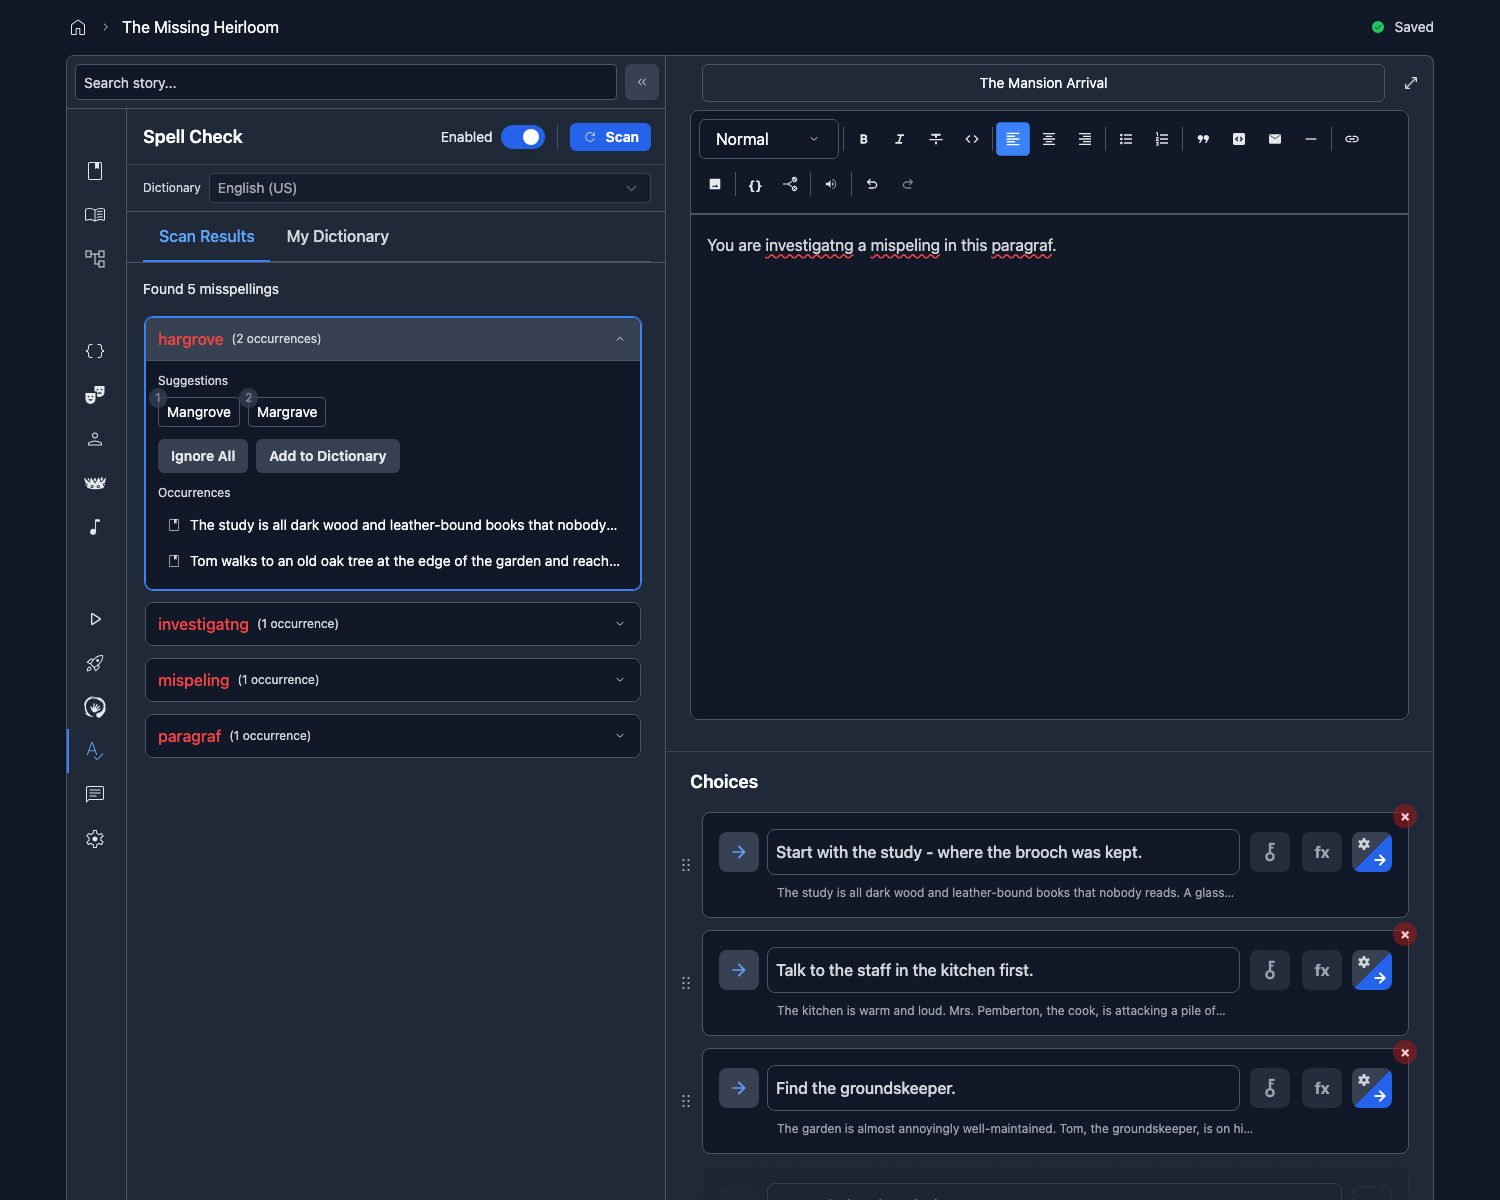
Task: Click the Scan button to recheck spelling
Action: point(610,137)
